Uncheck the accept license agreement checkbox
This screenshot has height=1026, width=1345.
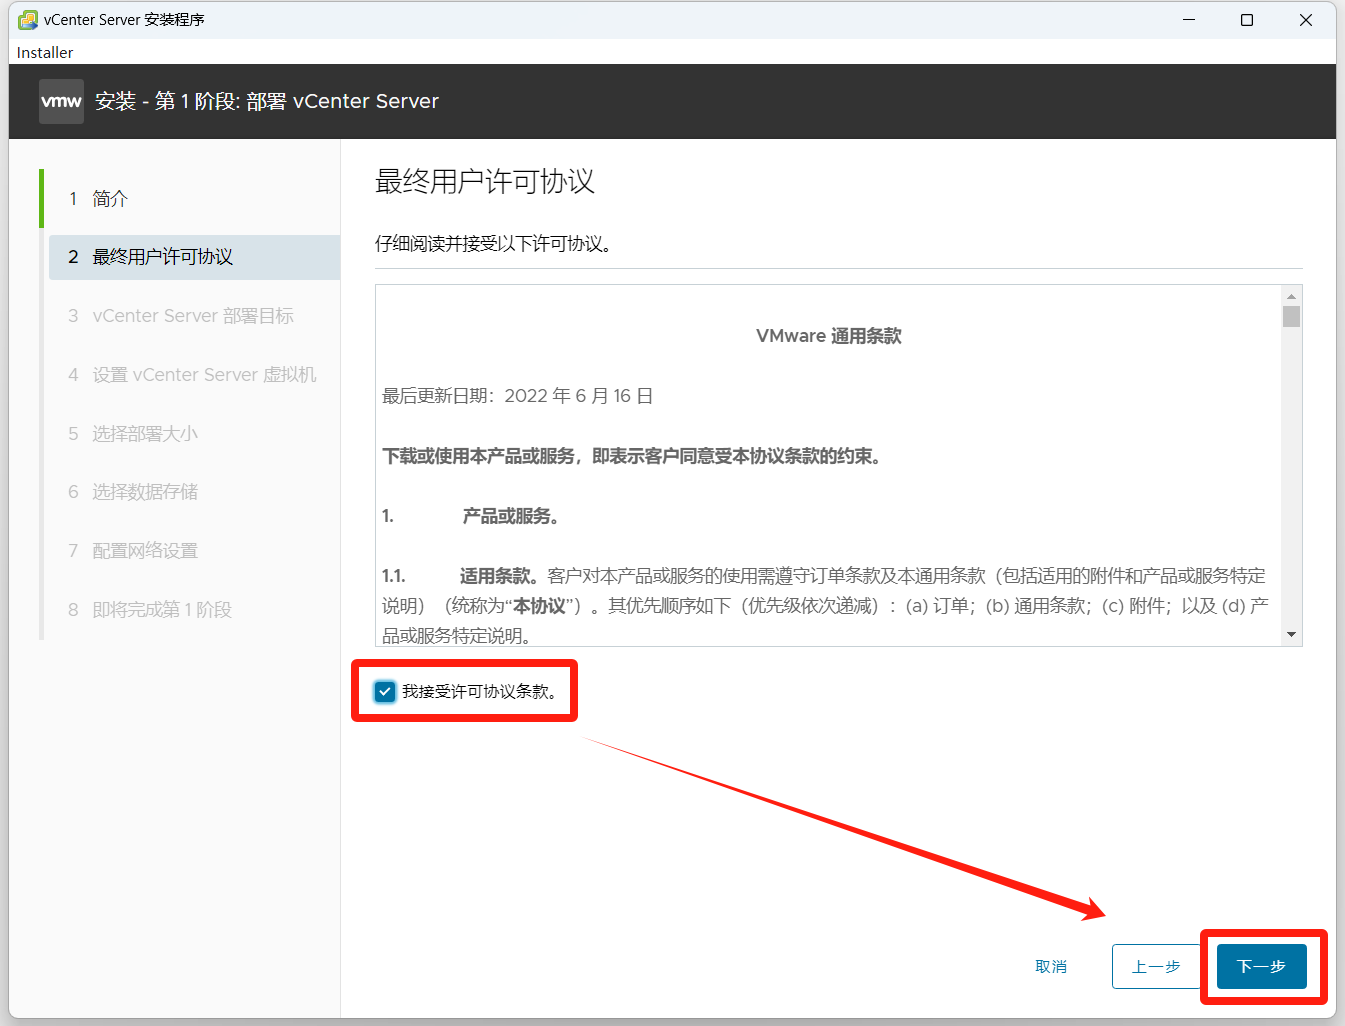coord(385,691)
